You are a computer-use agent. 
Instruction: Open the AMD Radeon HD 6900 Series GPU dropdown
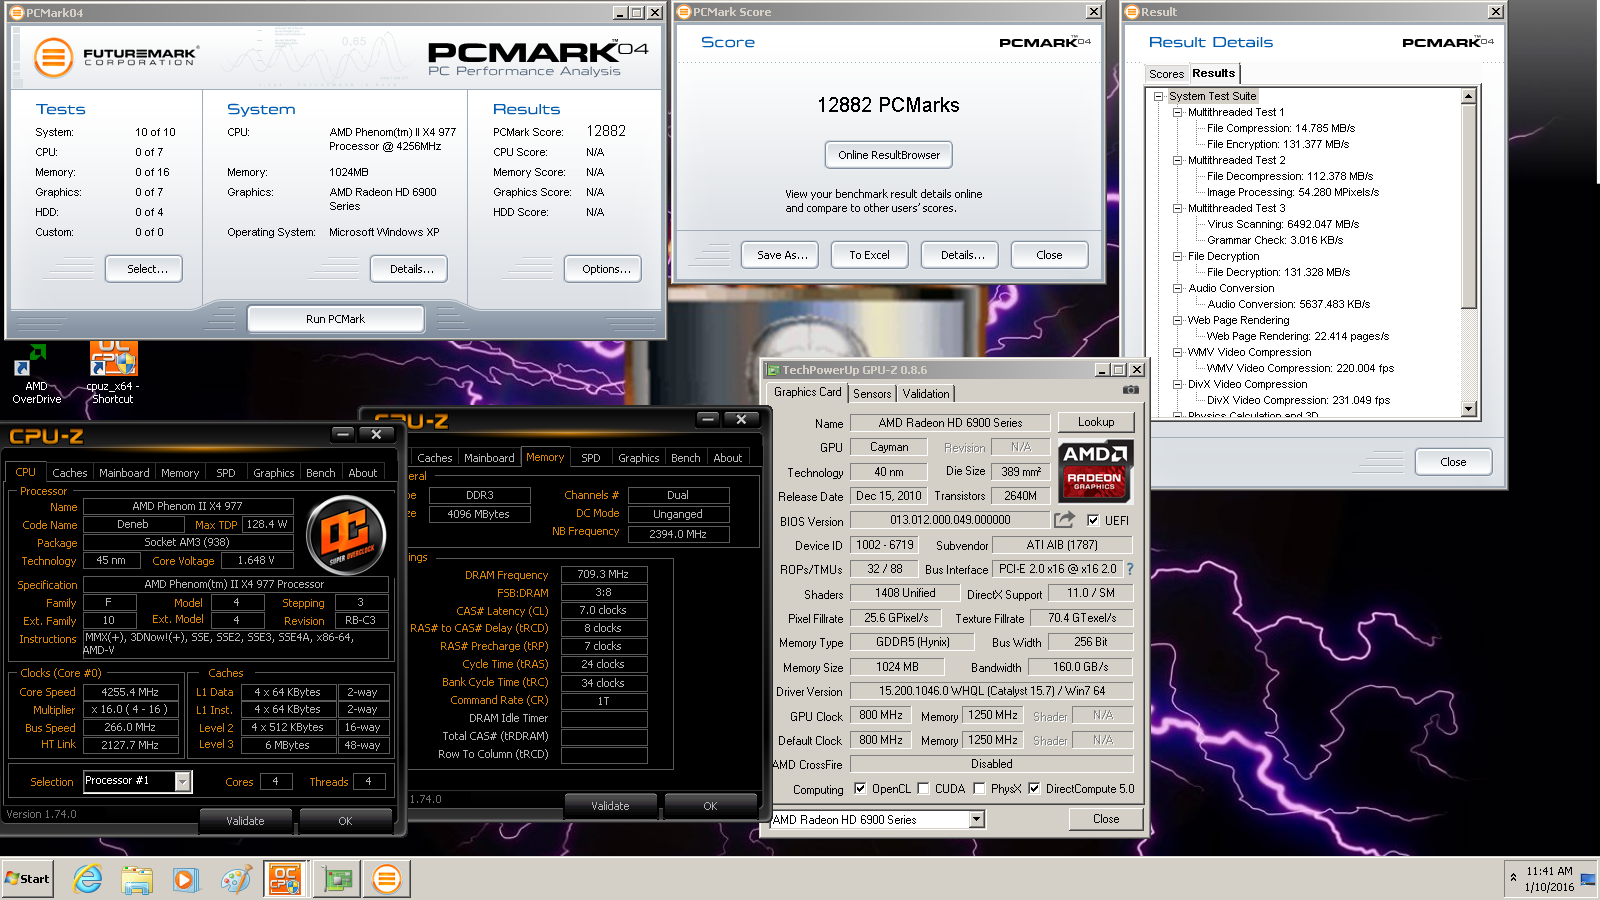pyautogui.click(x=977, y=819)
